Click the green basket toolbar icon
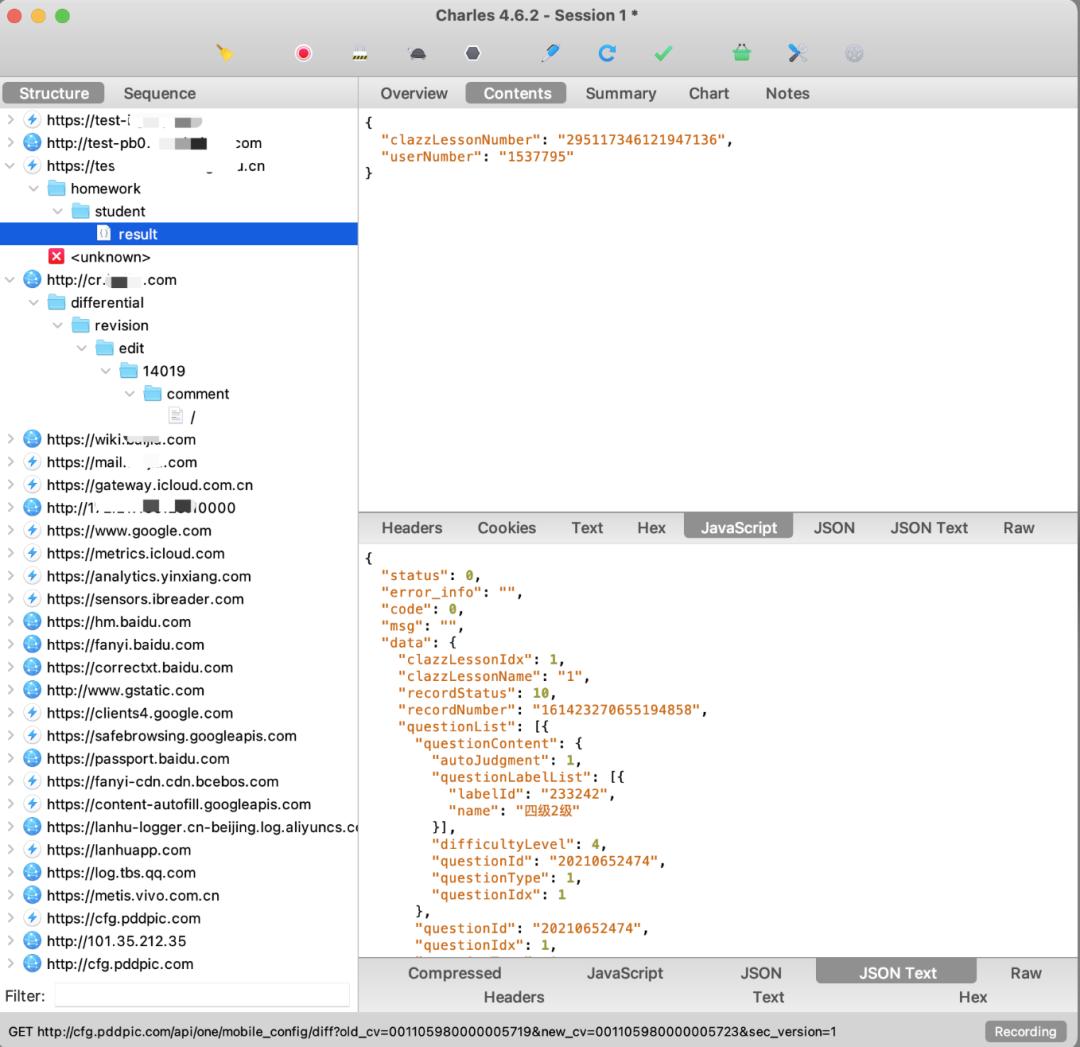This screenshot has height=1047, width=1080. [x=741, y=53]
